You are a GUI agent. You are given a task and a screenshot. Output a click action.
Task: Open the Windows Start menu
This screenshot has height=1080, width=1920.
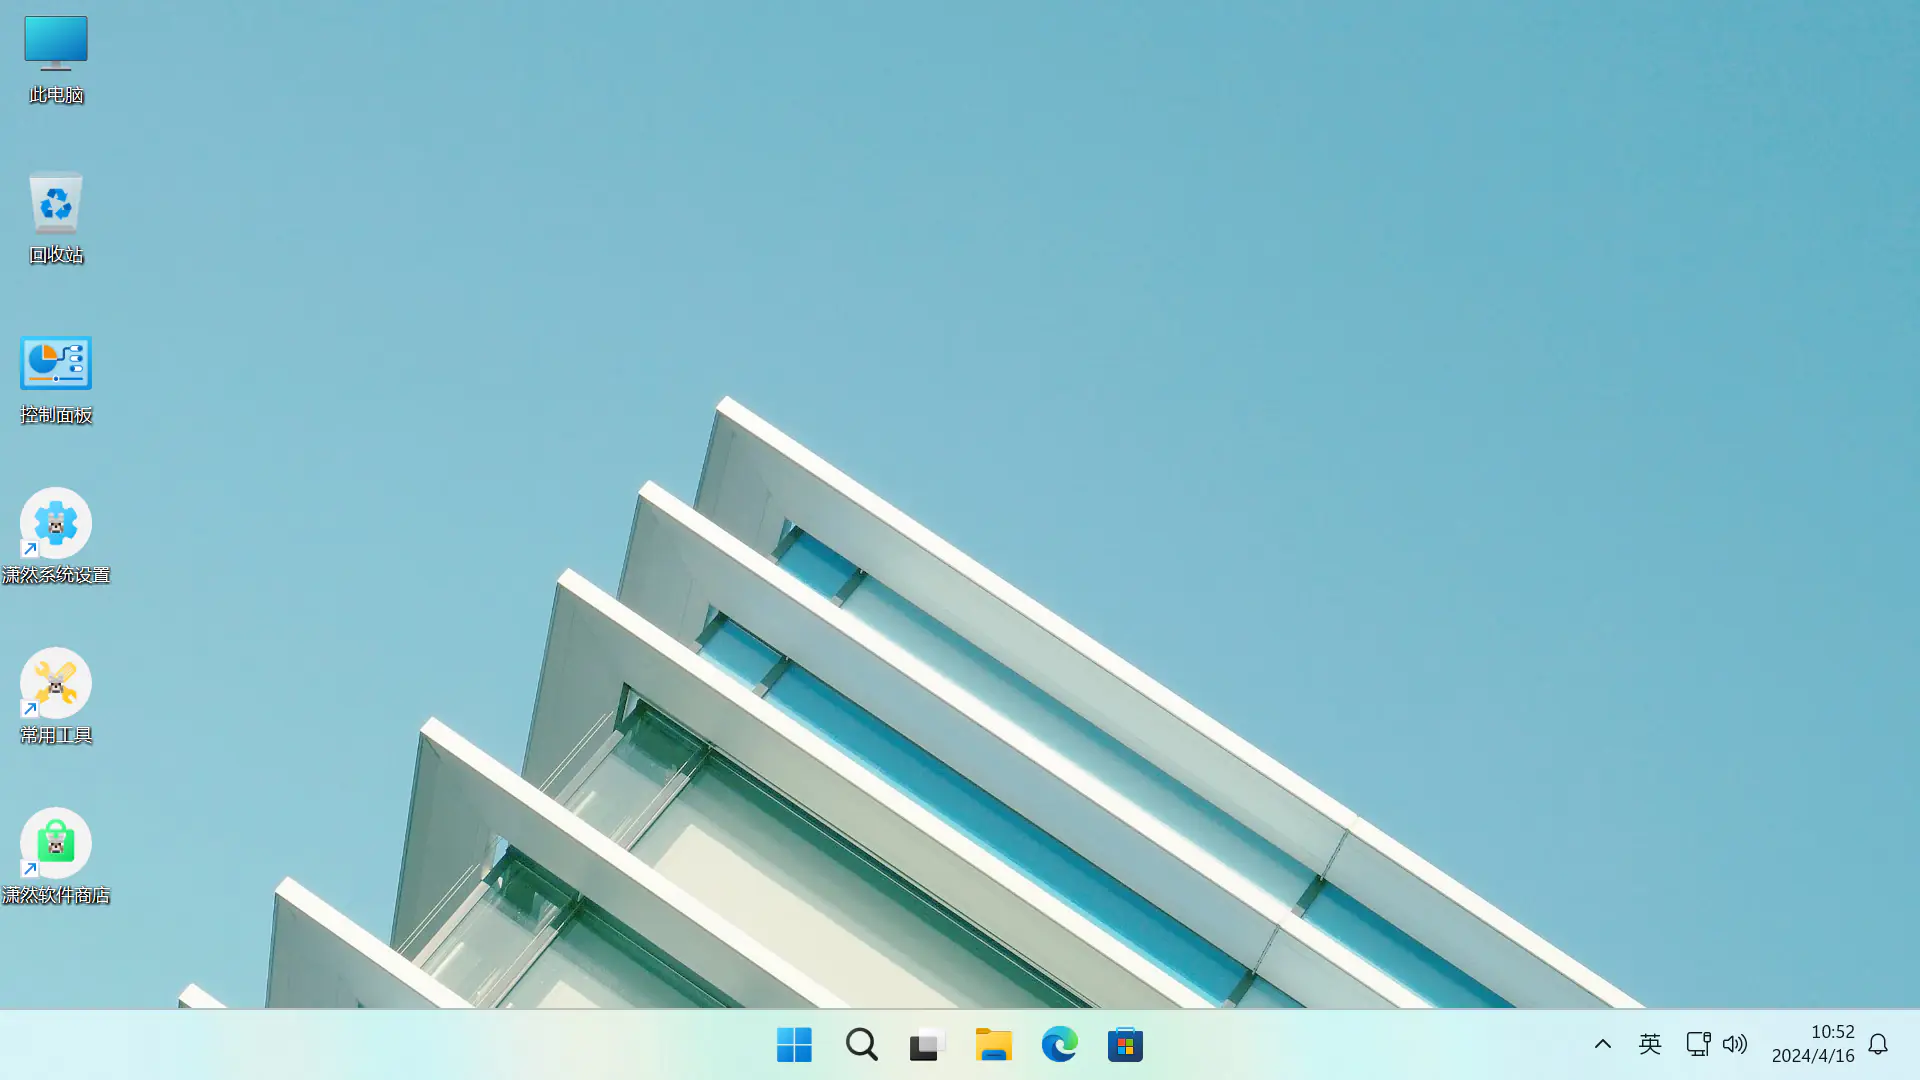[x=794, y=1045]
